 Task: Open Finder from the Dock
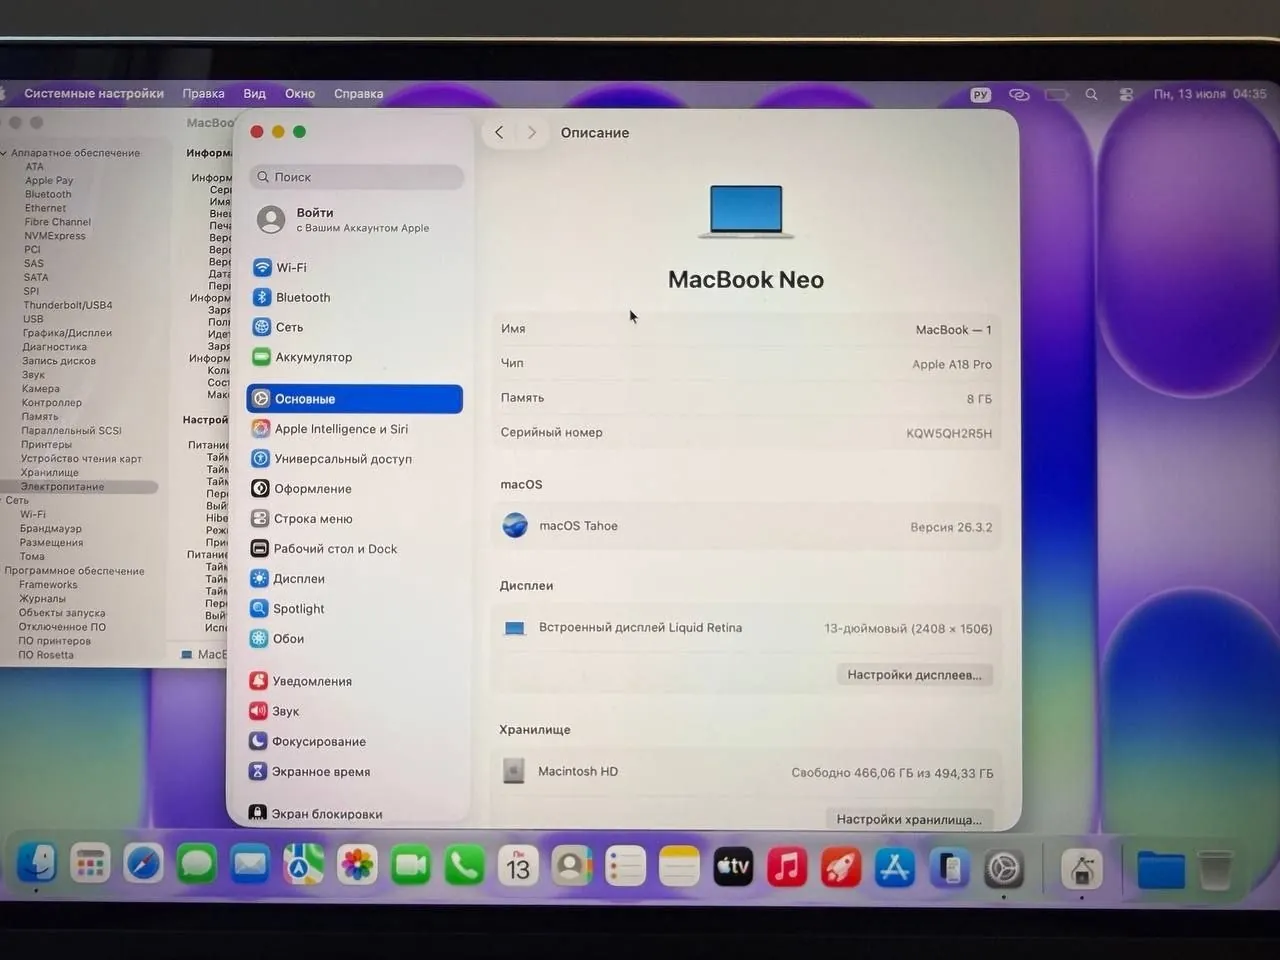37,865
